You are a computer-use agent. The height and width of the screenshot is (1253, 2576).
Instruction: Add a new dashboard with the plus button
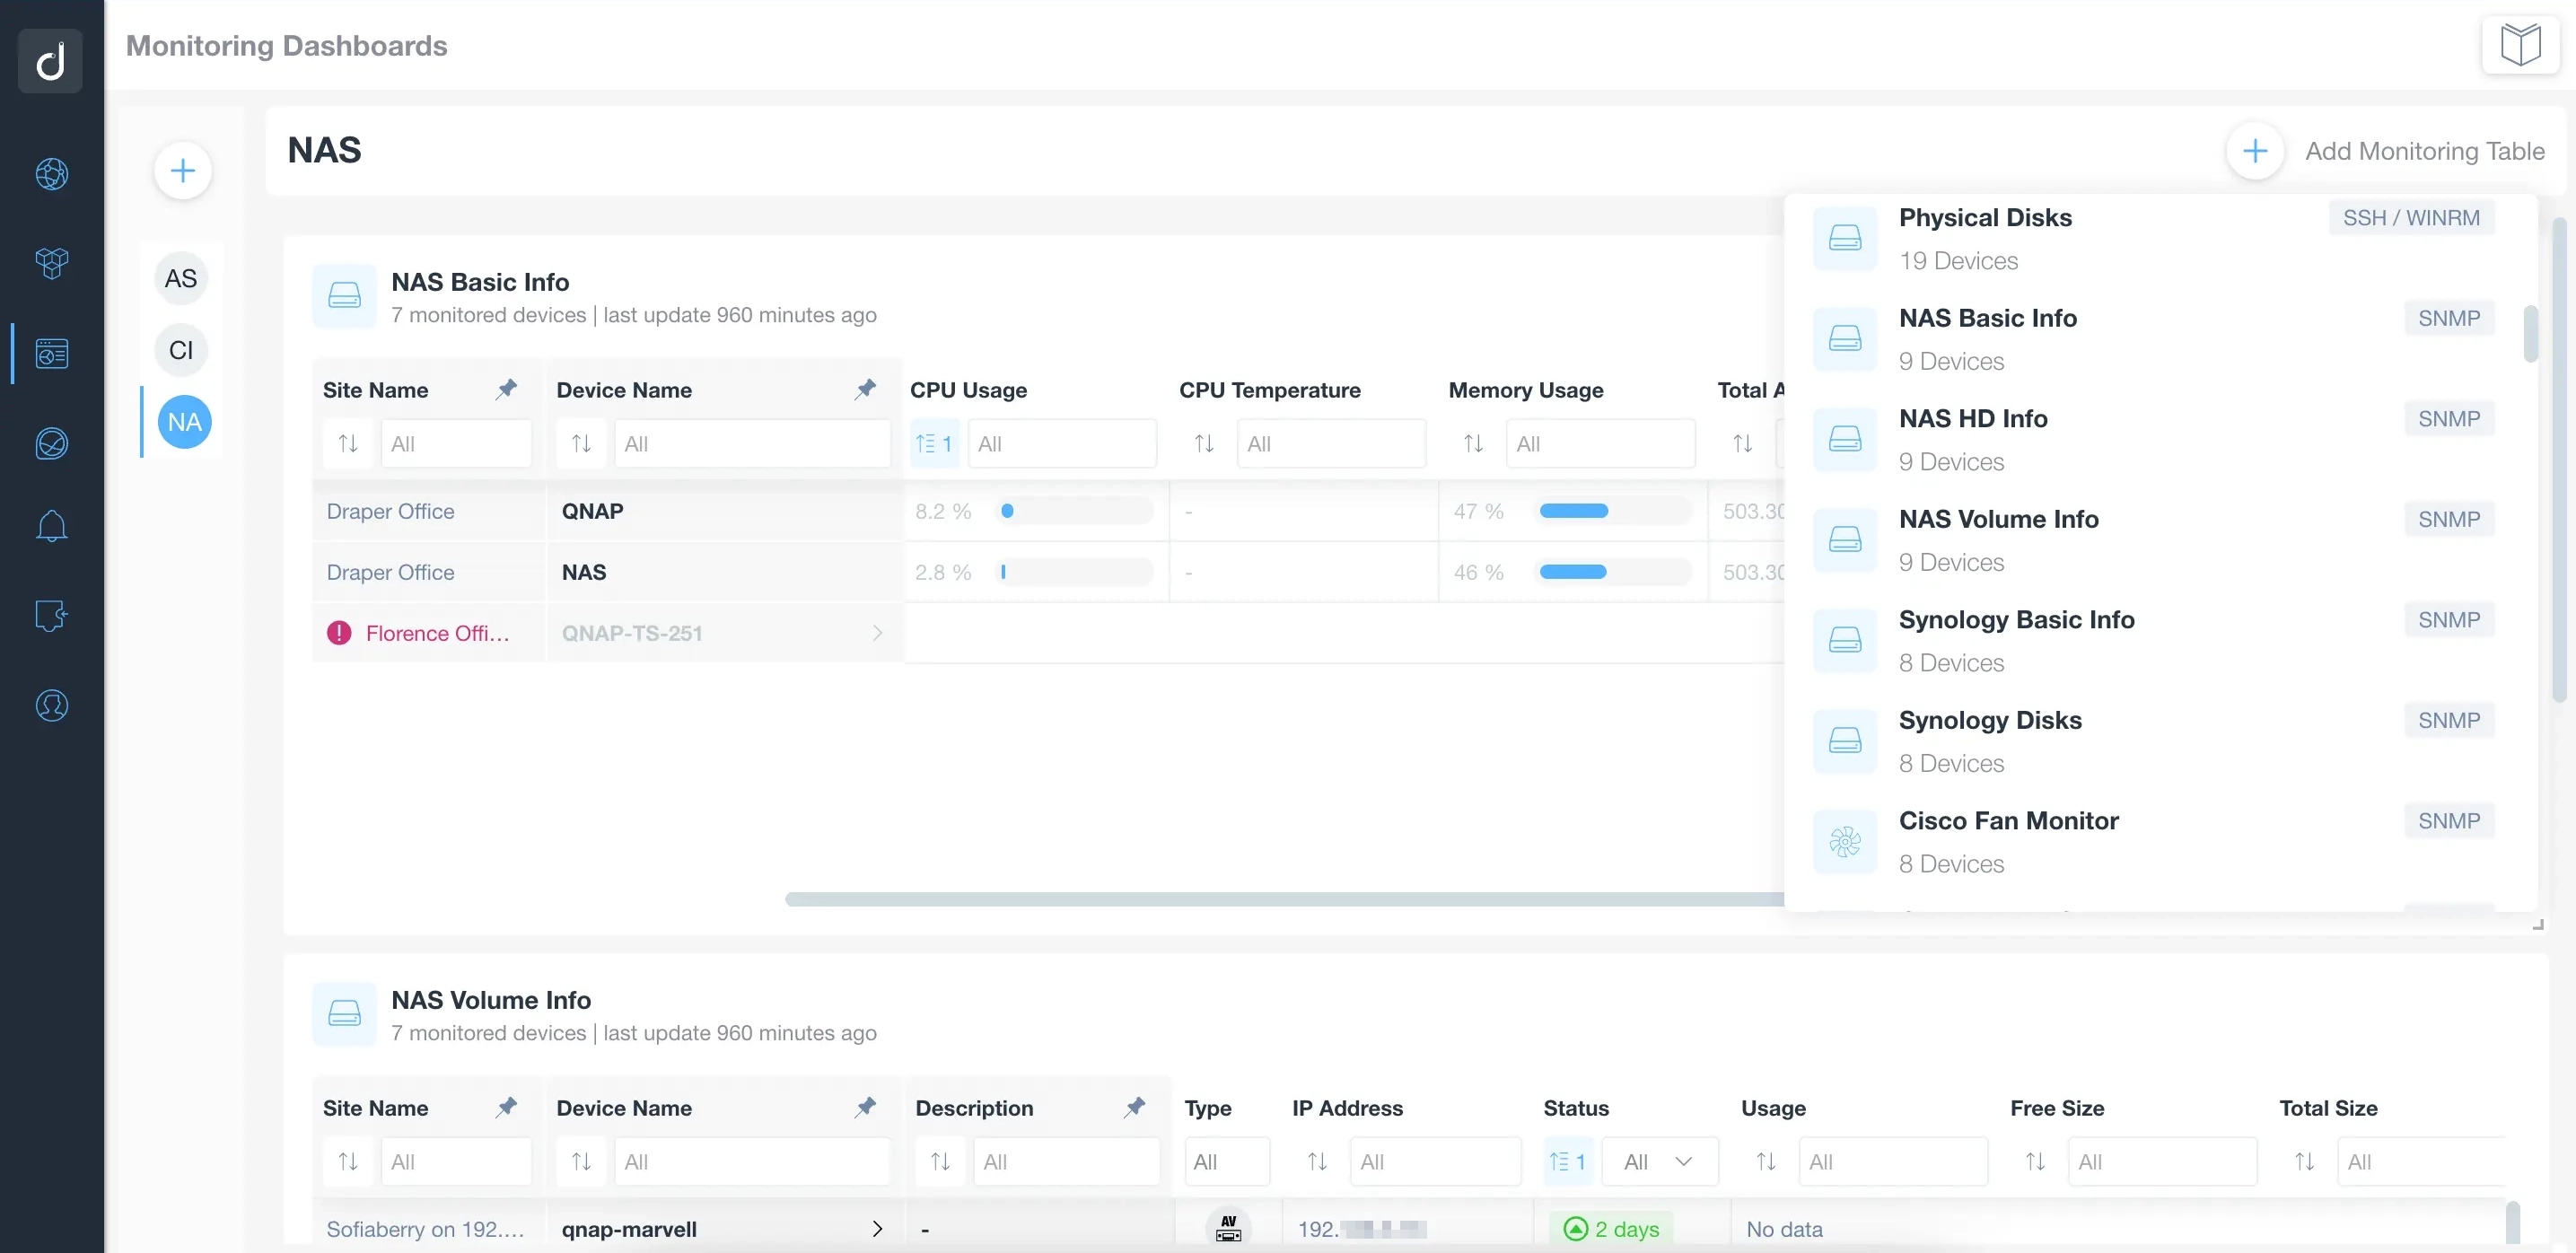(183, 170)
